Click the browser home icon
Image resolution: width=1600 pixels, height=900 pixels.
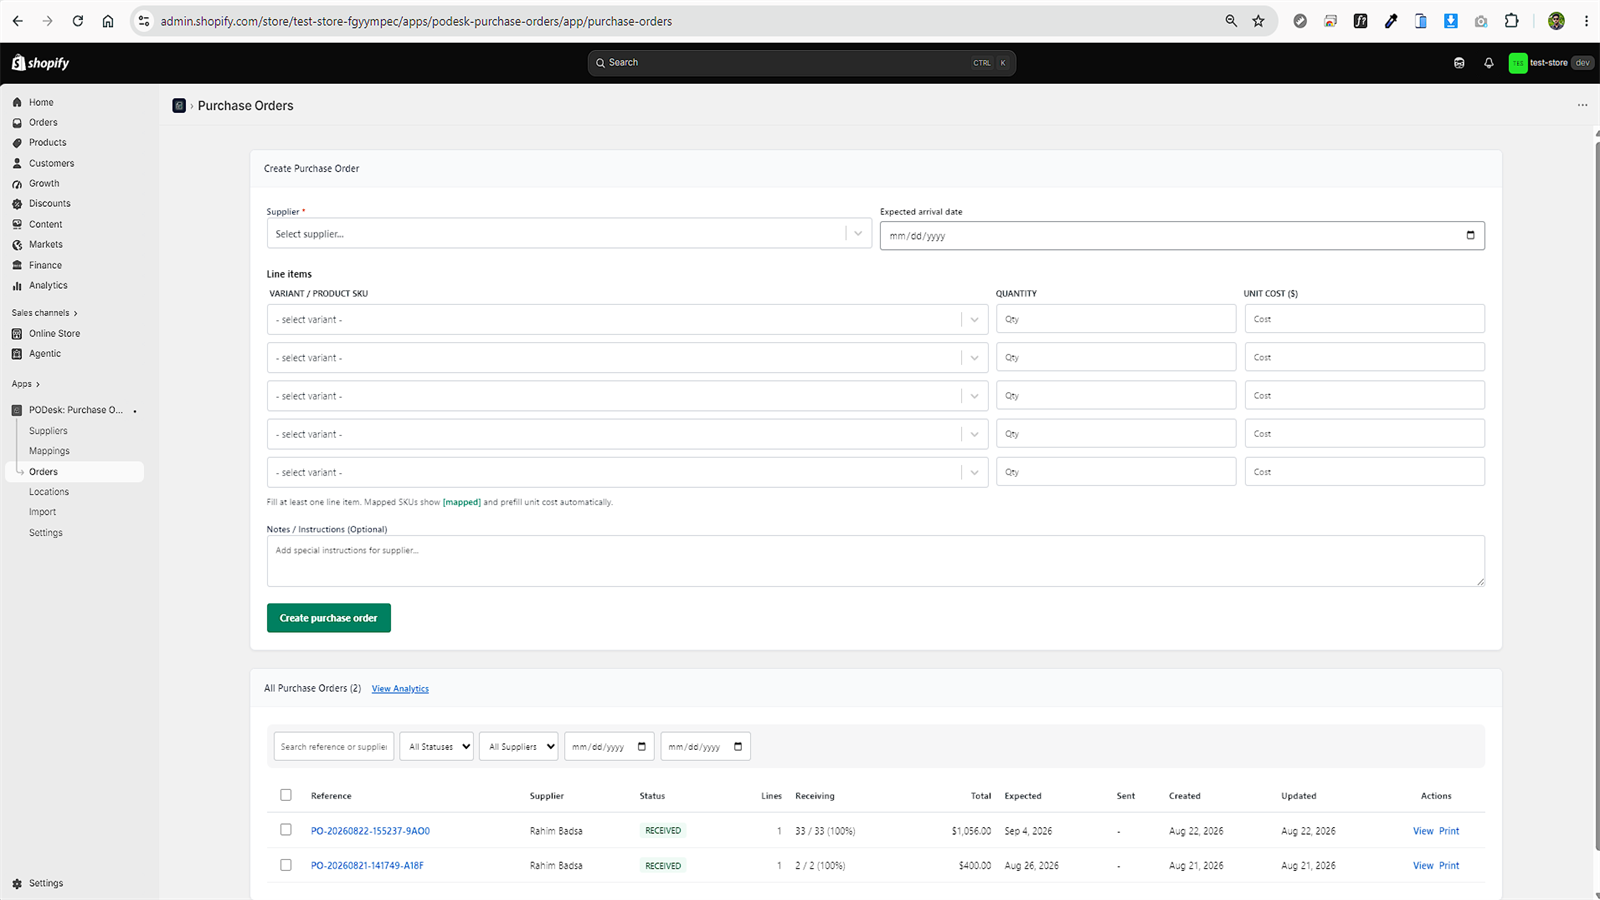point(108,21)
